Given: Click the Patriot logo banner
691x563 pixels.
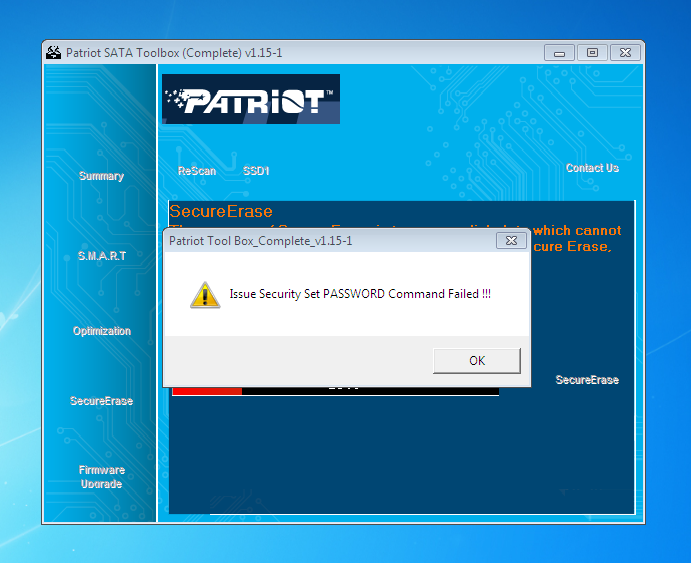Looking at the screenshot, I should (251, 99).
